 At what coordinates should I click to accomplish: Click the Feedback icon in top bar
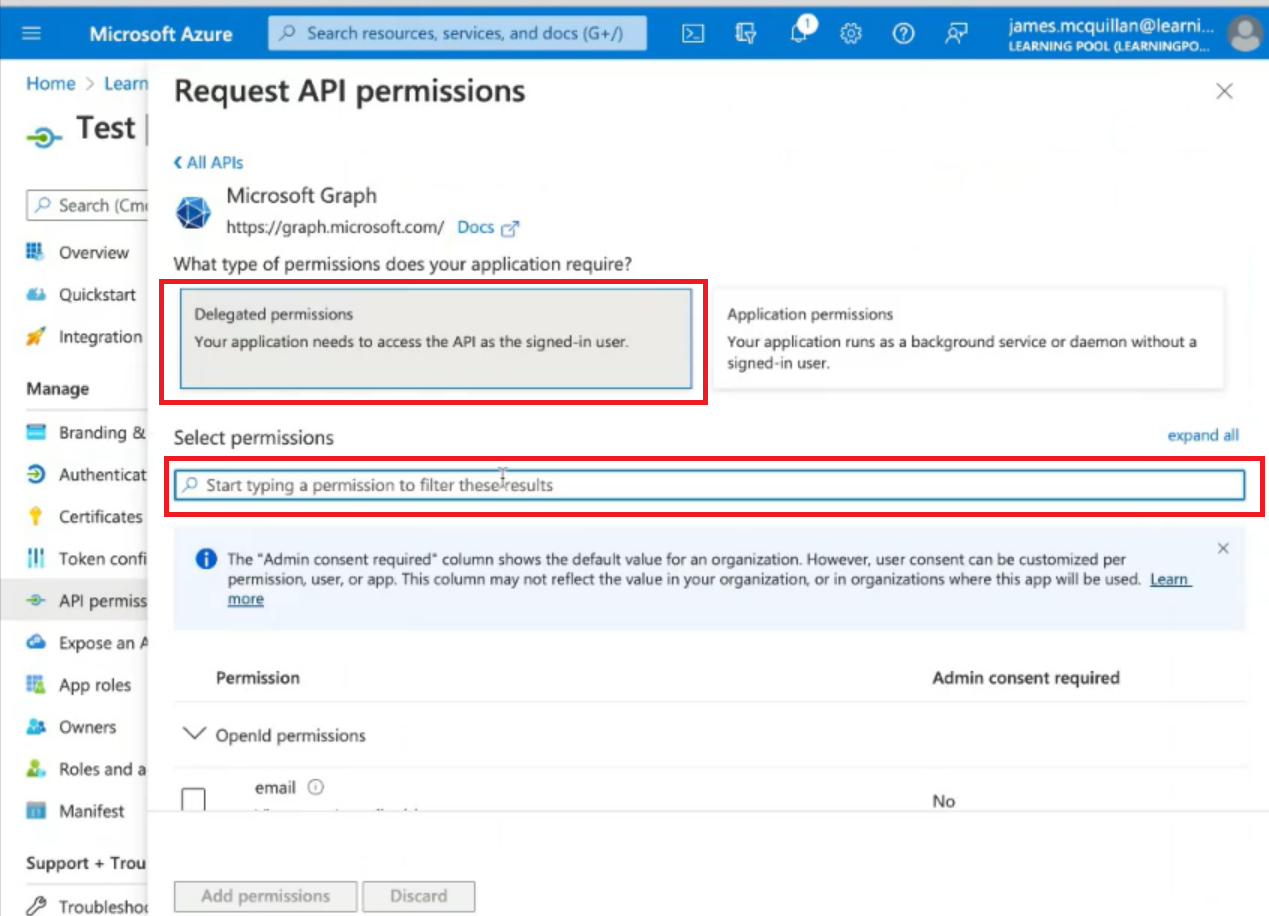point(956,33)
